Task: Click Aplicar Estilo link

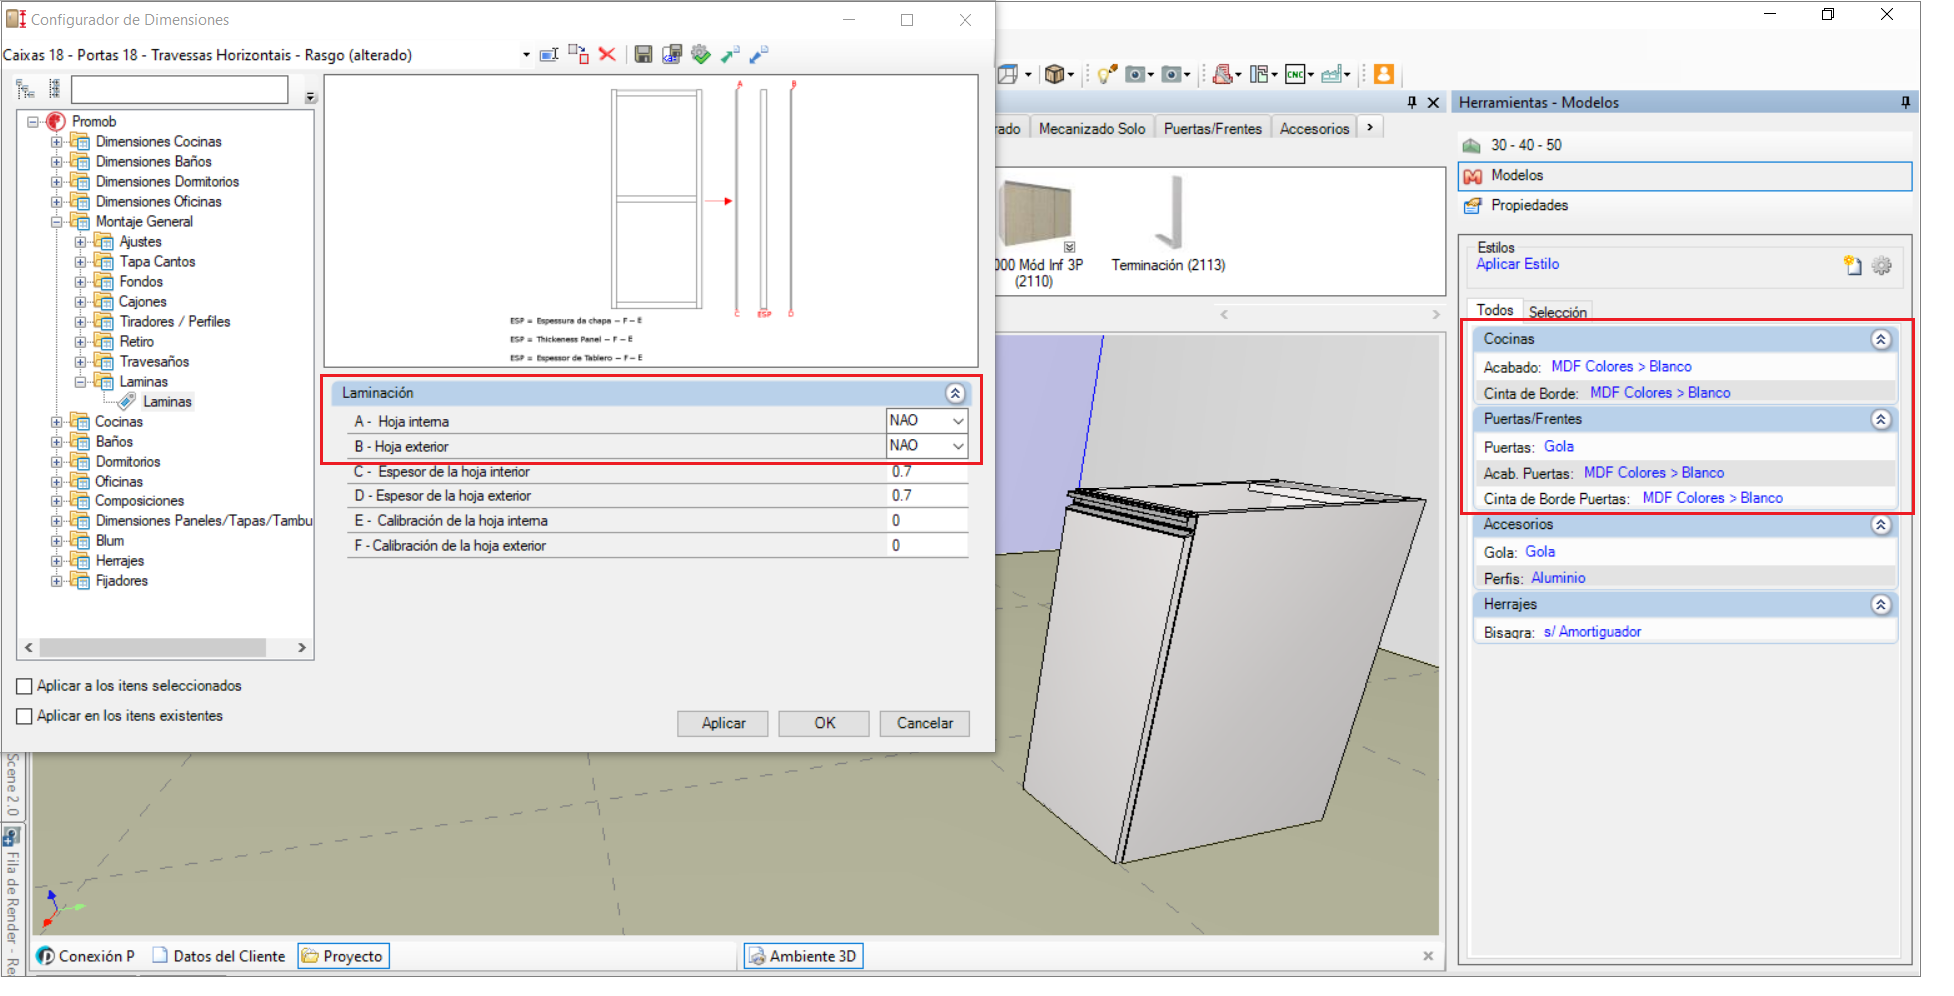Action: click(x=1517, y=264)
